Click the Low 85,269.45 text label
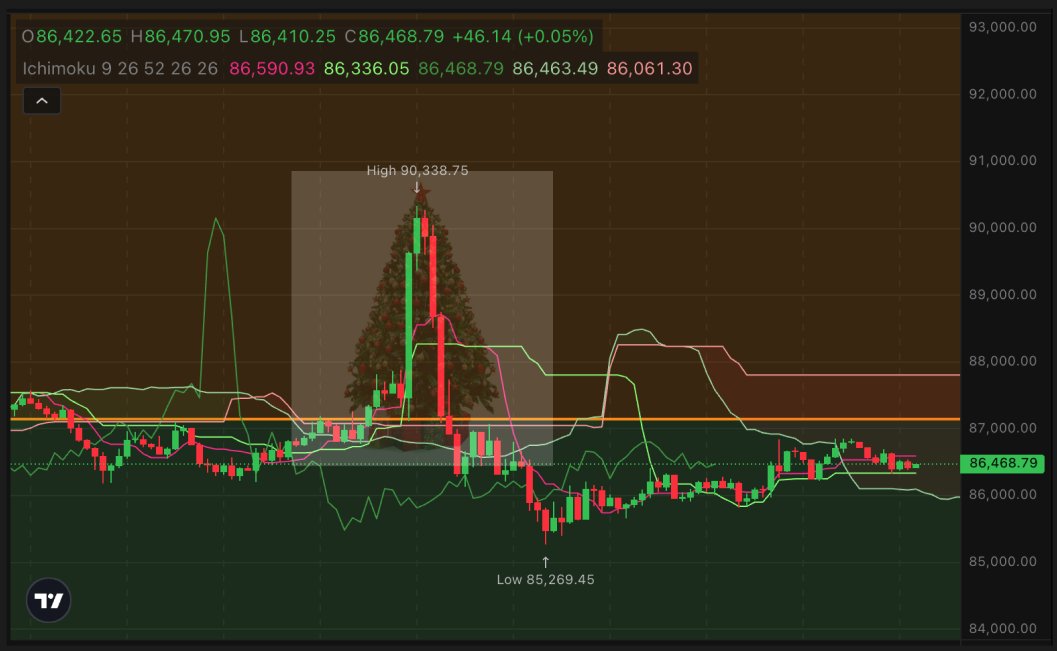Image resolution: width=1057 pixels, height=651 pixels. (545, 578)
